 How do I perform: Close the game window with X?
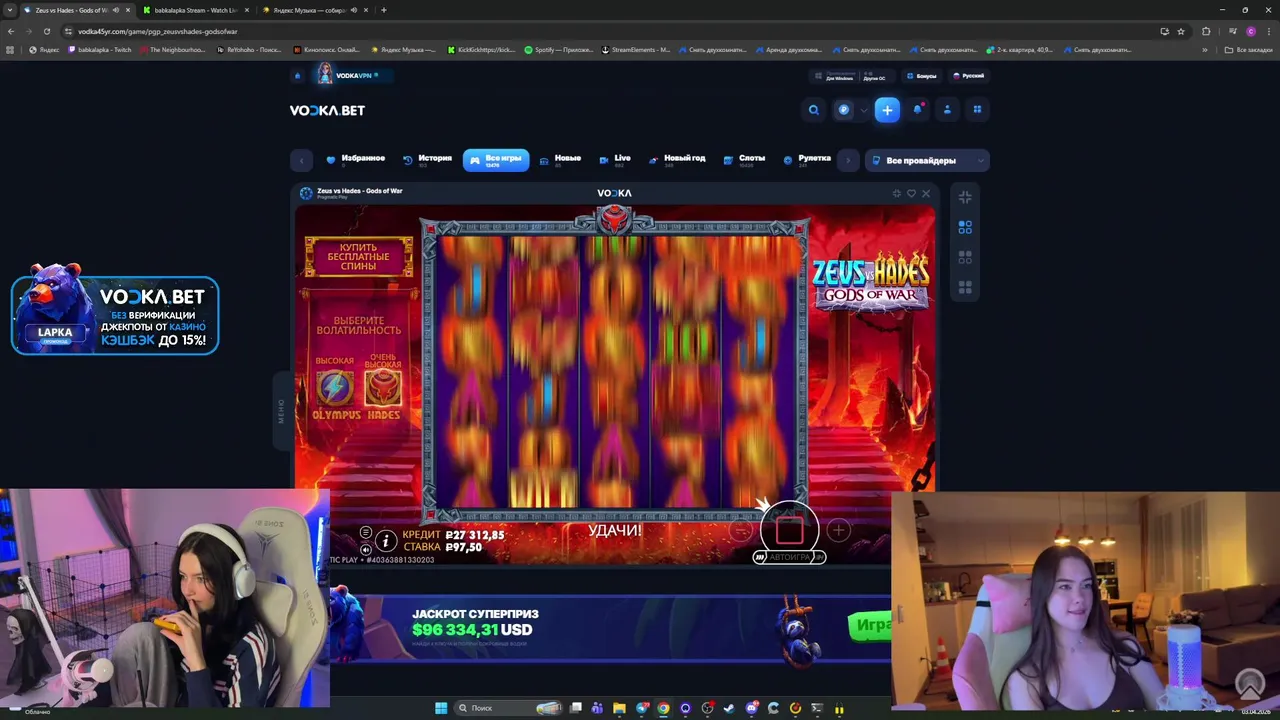925,193
